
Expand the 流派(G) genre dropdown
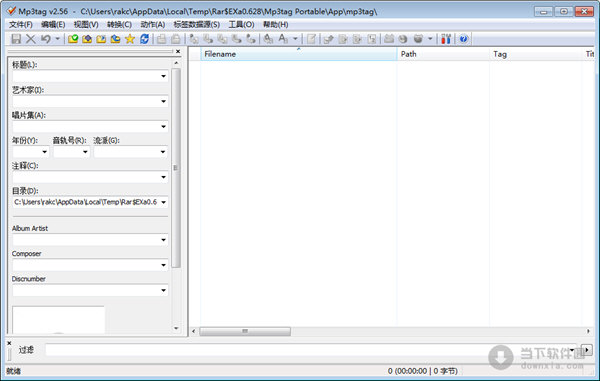pyautogui.click(x=163, y=152)
